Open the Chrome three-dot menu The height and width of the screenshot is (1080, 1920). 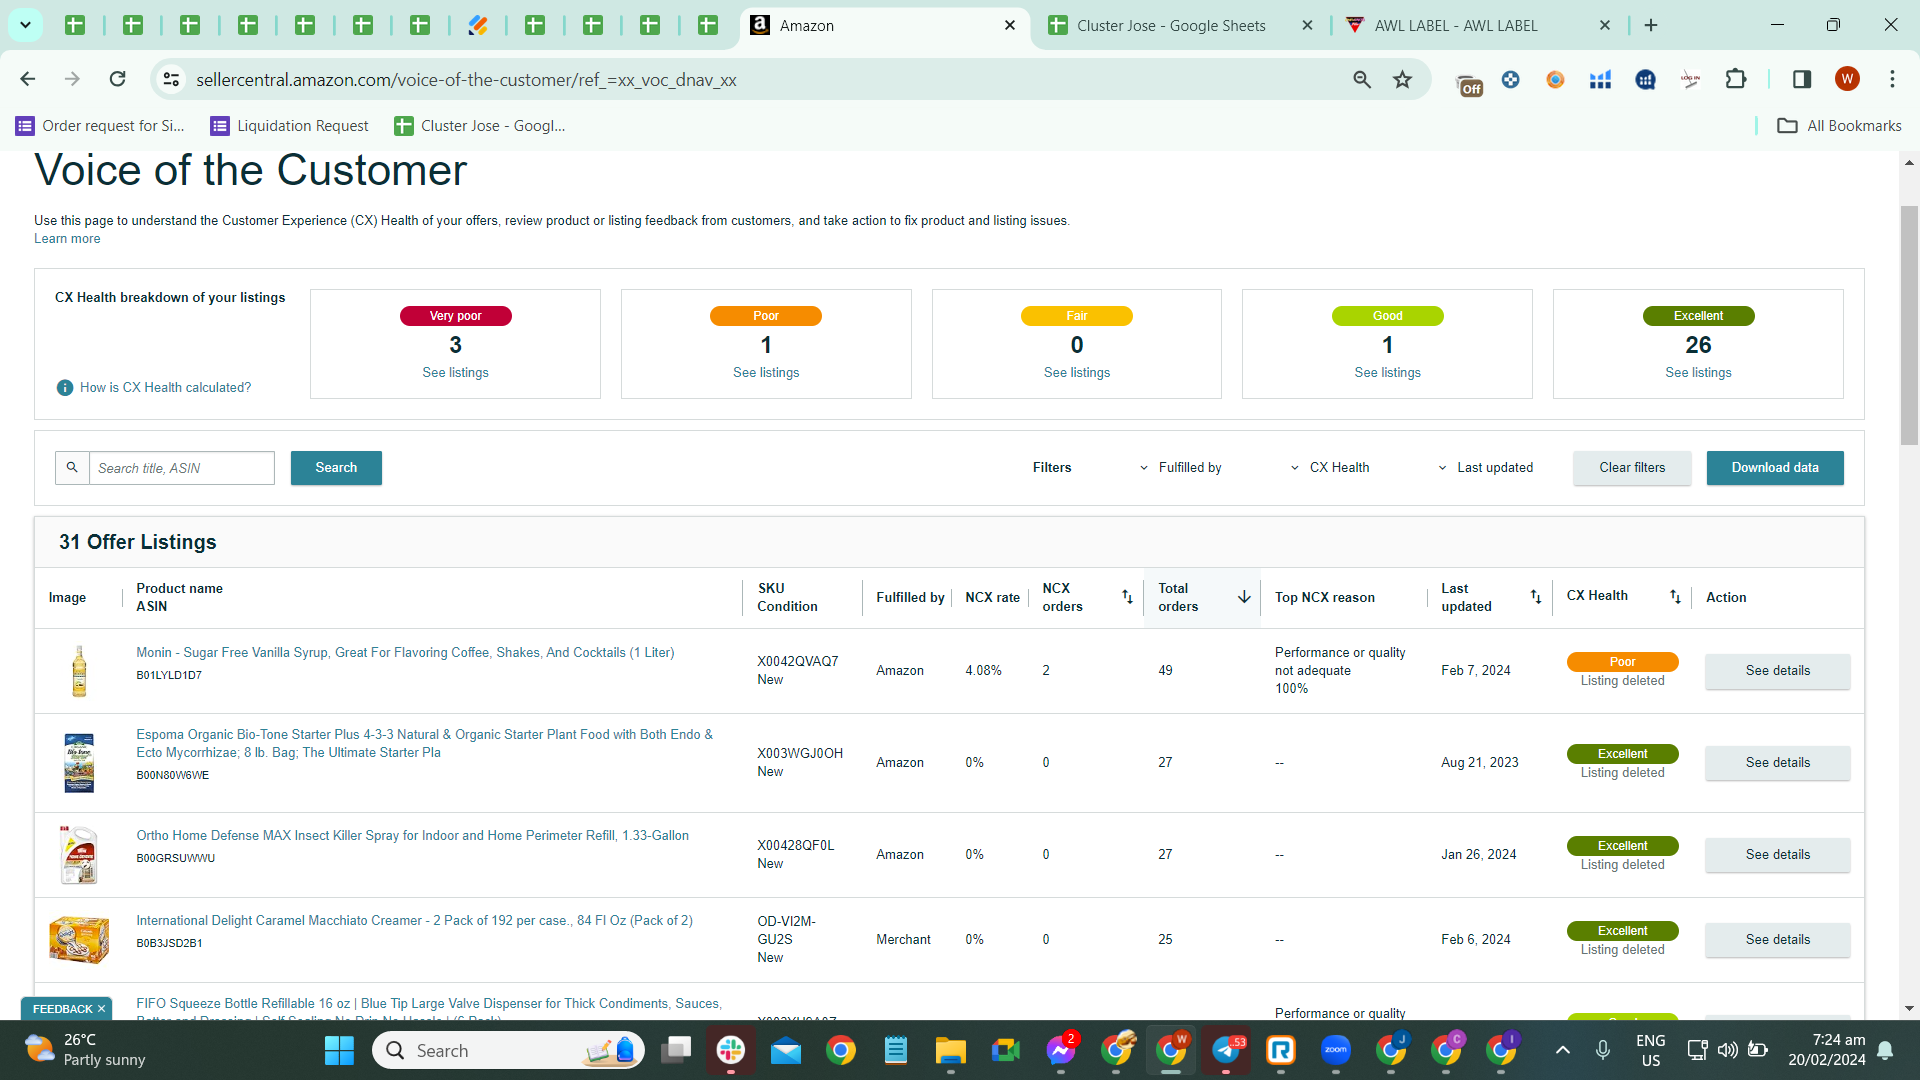tap(1892, 79)
